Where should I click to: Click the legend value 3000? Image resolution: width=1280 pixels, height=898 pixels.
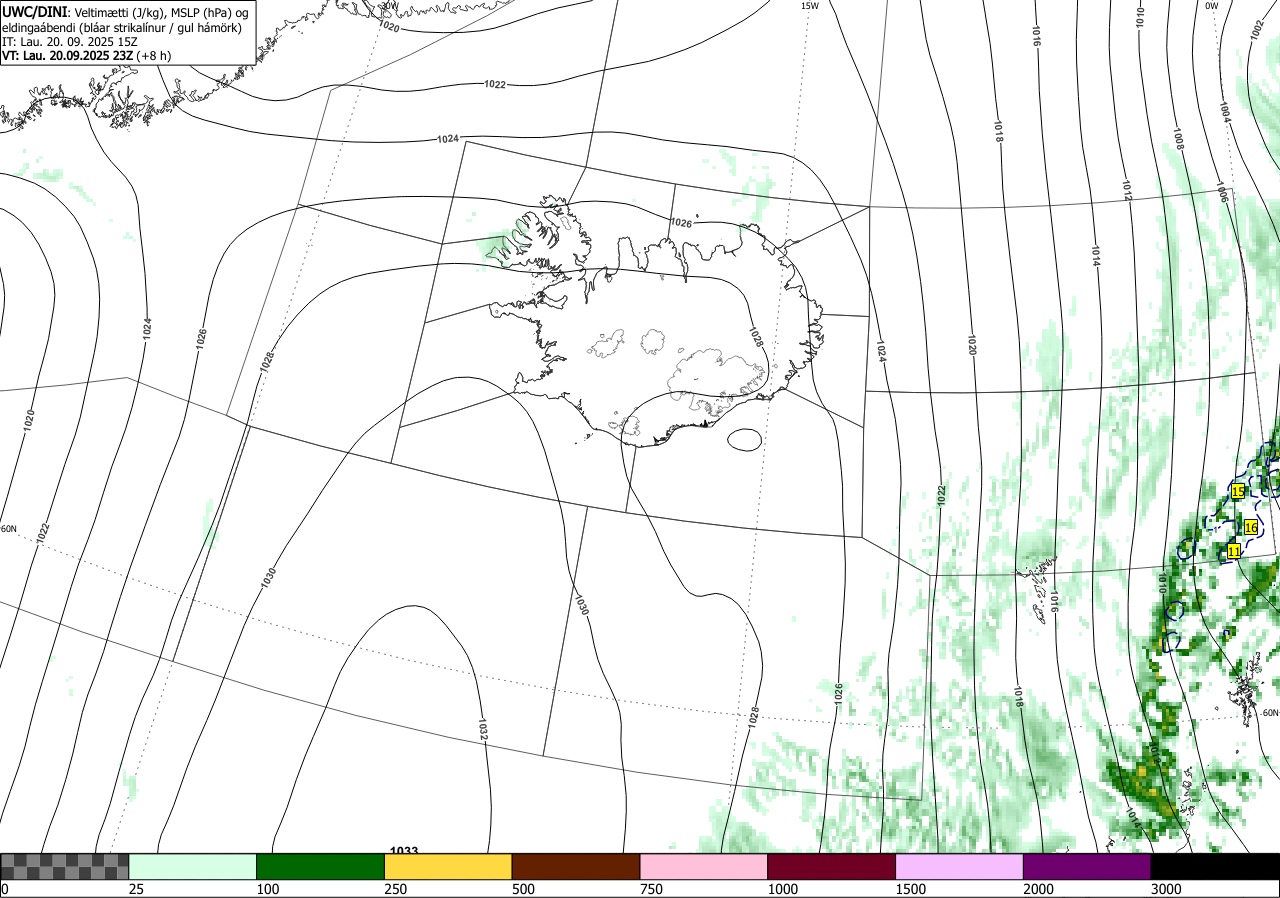pyautogui.click(x=1167, y=889)
